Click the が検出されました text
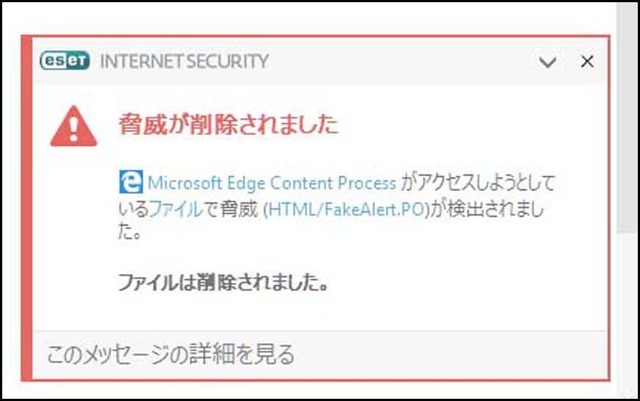The height and width of the screenshot is (401, 640). tap(486, 209)
